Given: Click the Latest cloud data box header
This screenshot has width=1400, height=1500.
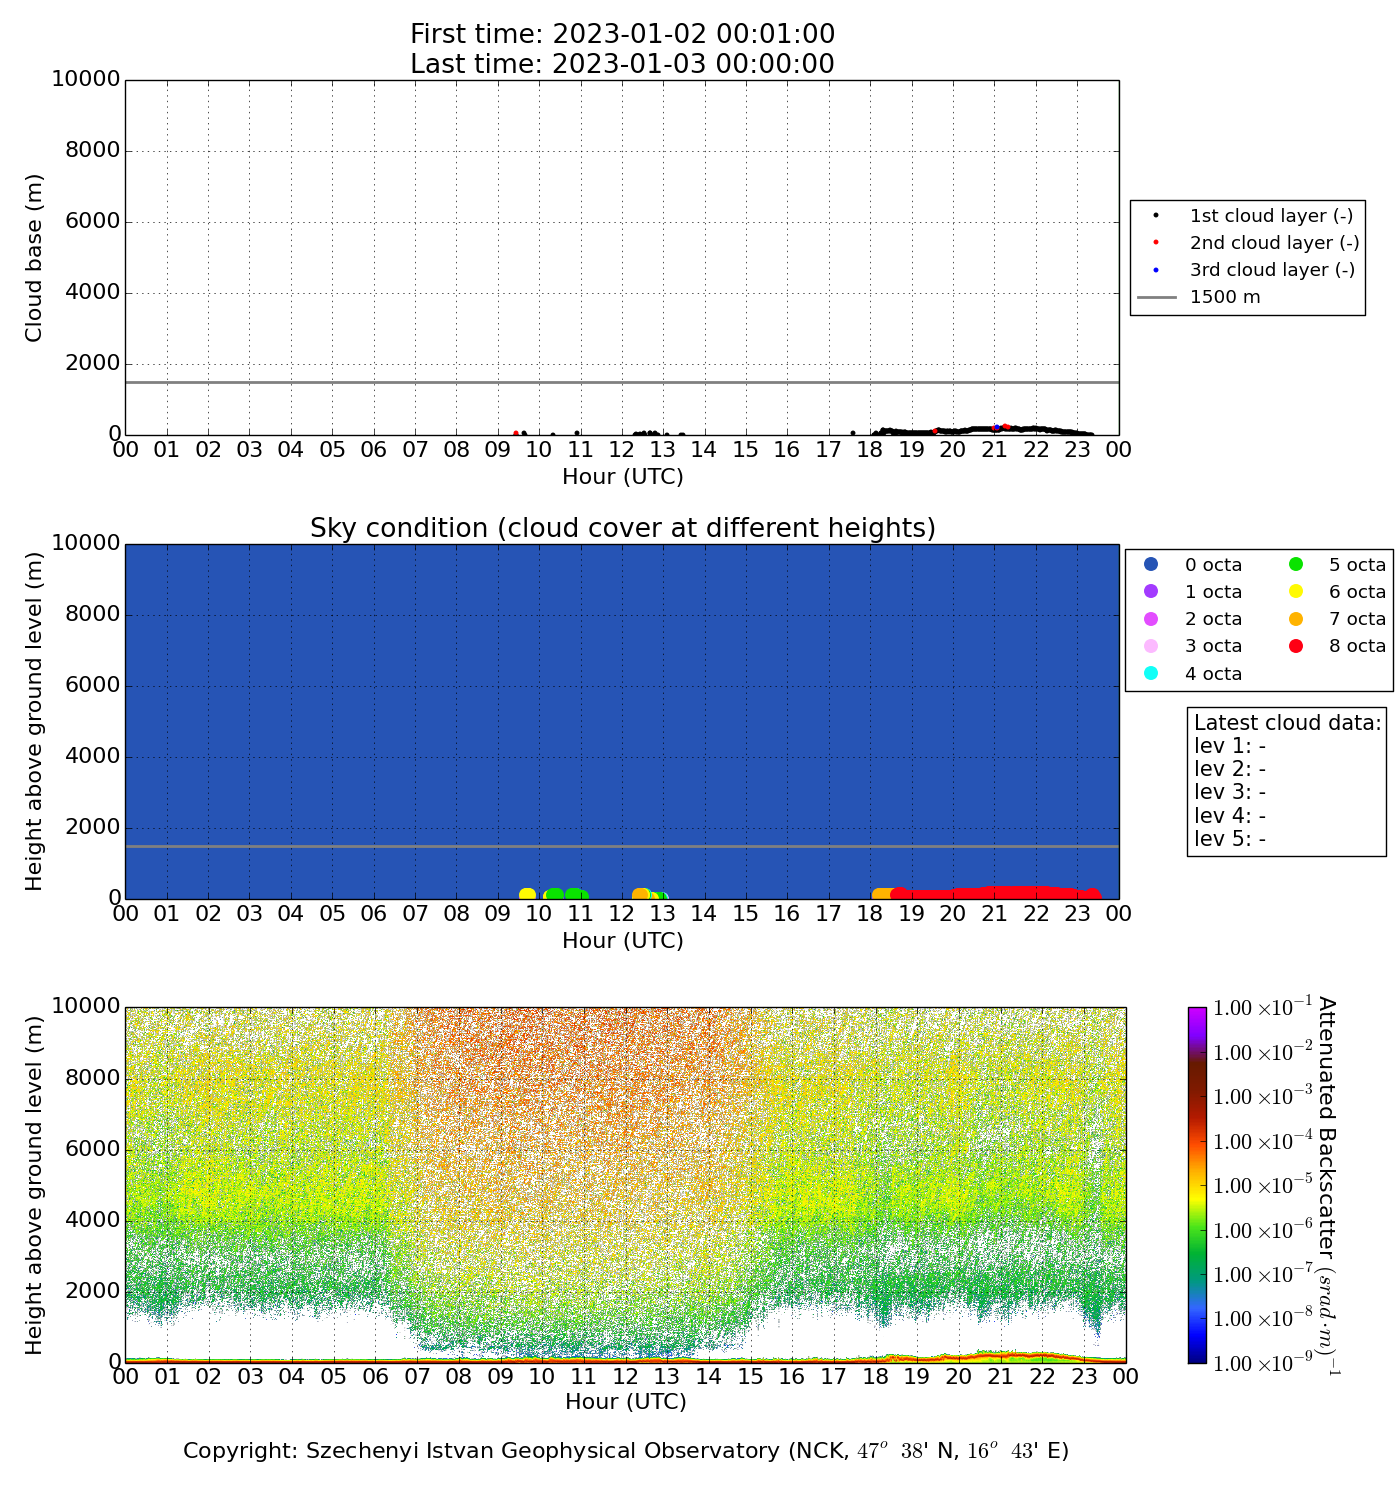Looking at the screenshot, I should point(1287,723).
